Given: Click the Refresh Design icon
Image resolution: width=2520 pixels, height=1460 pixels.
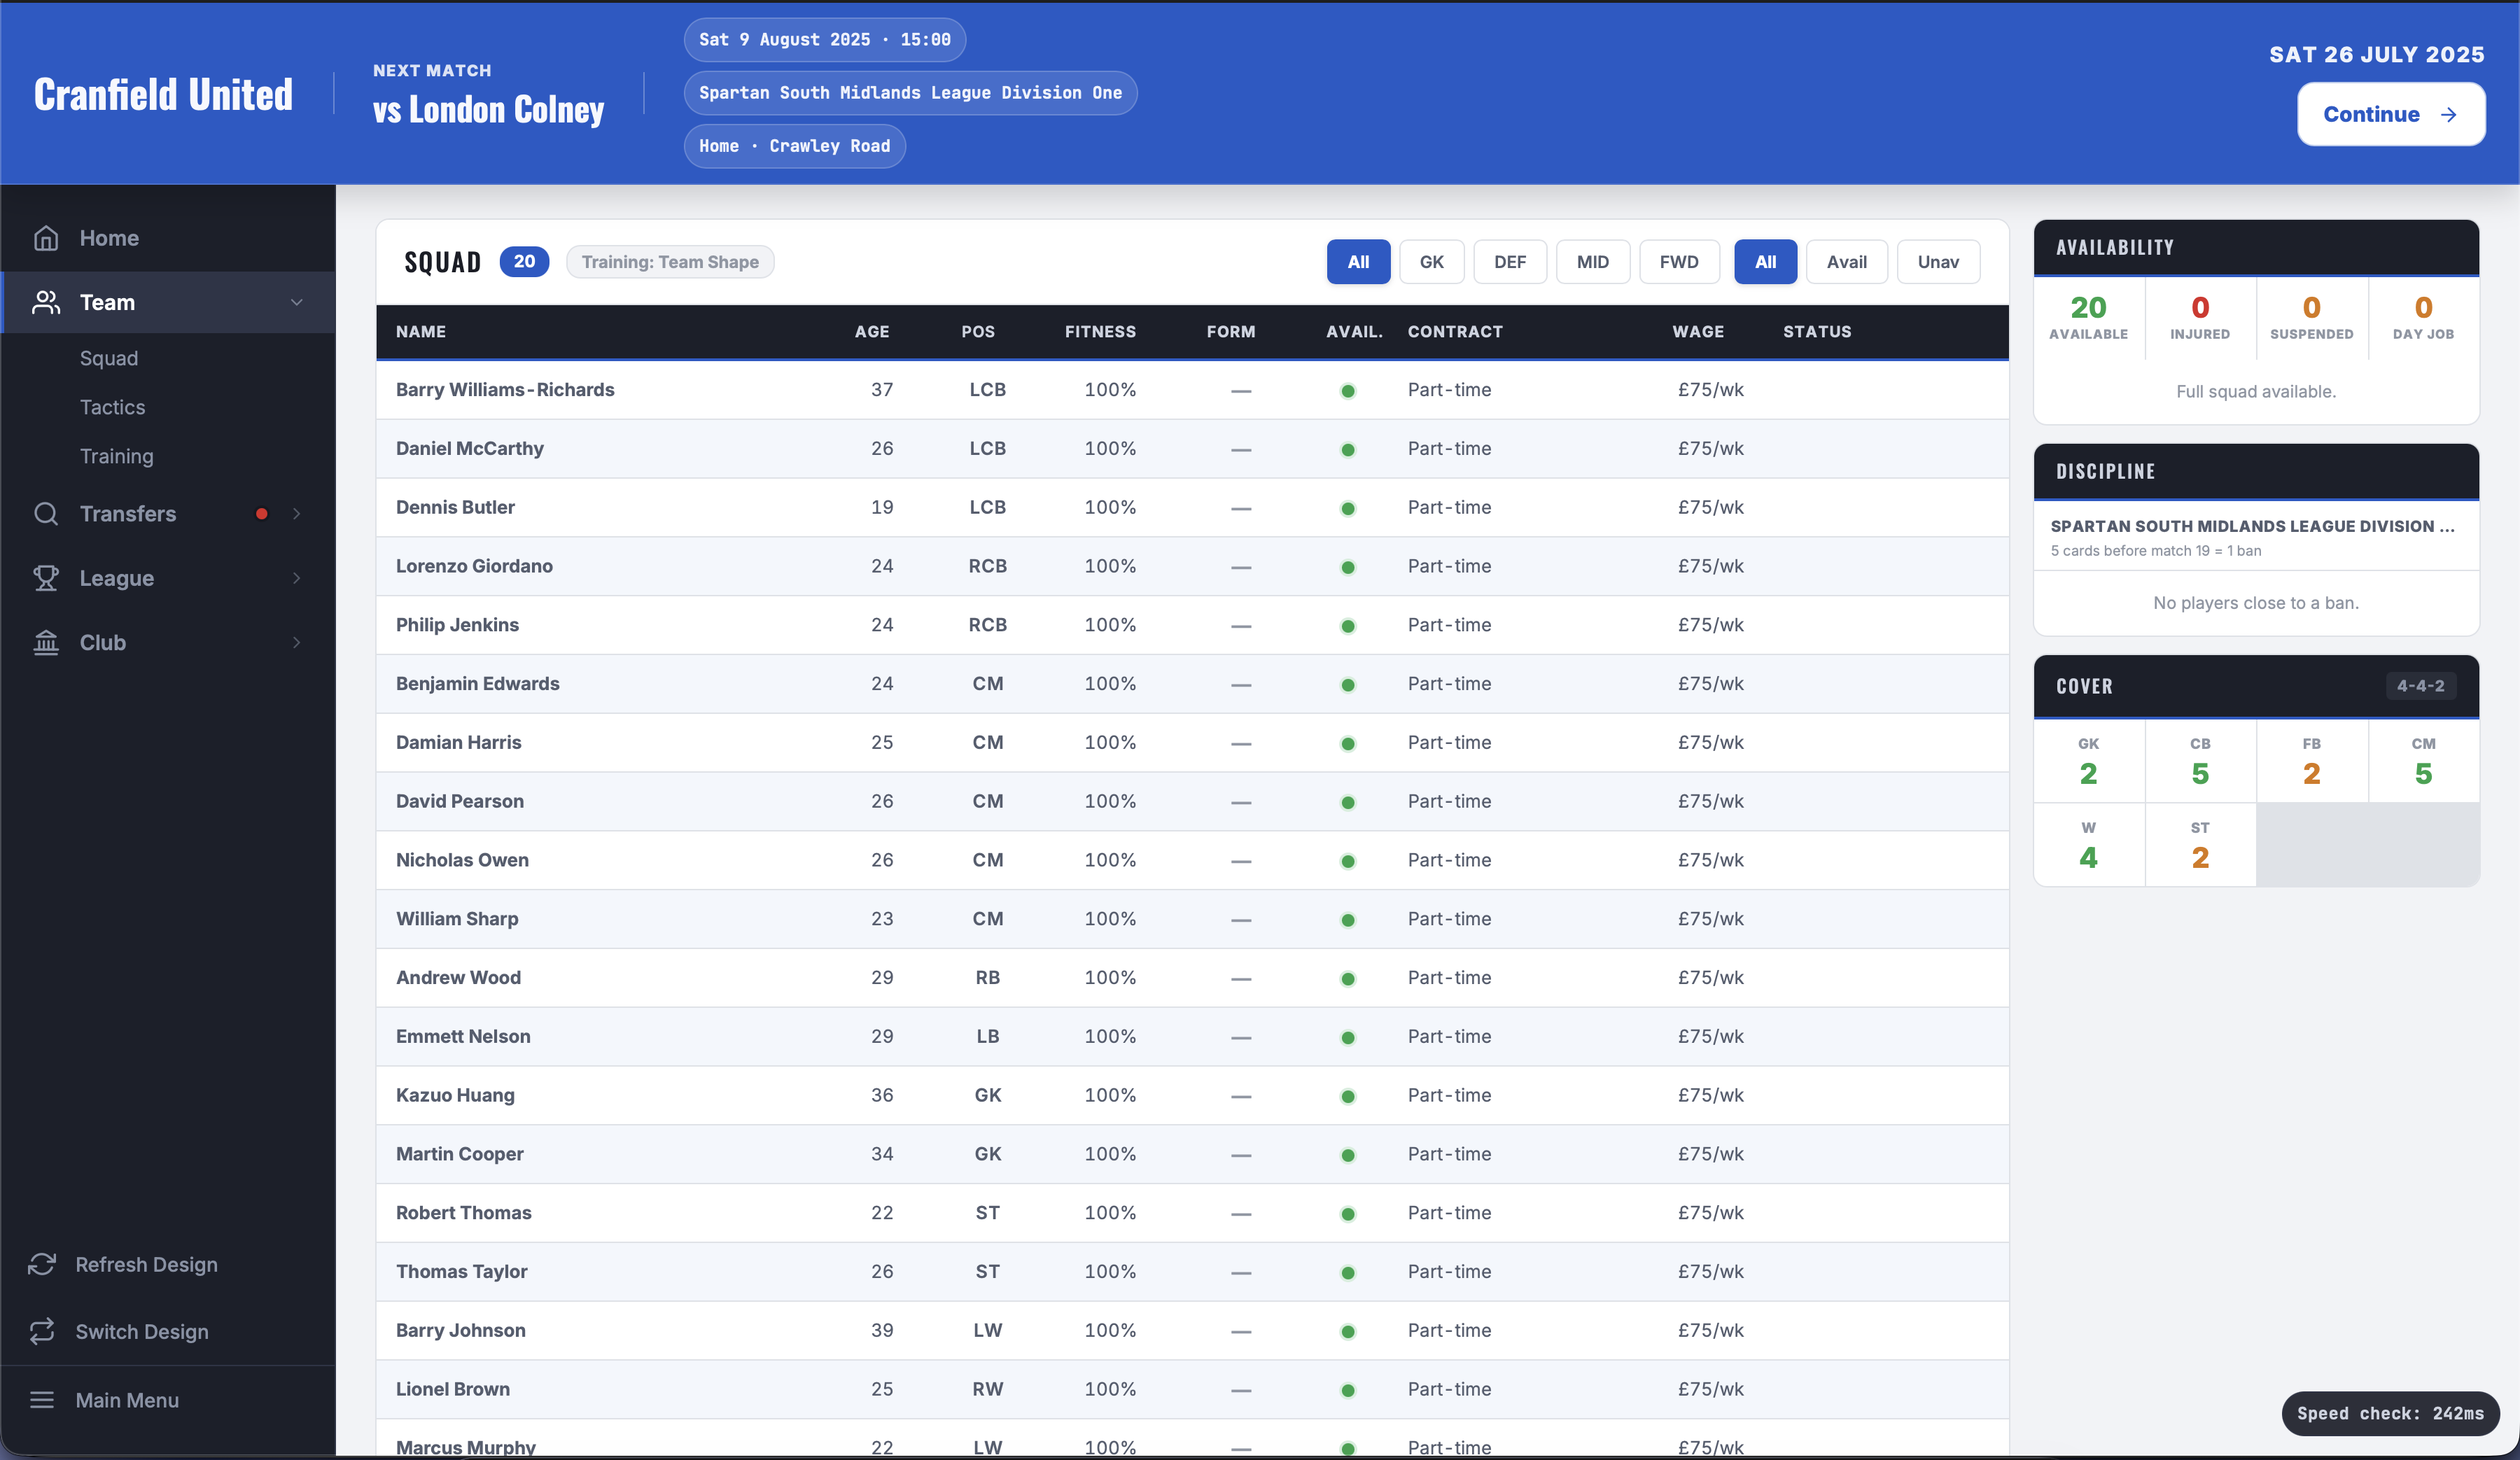Looking at the screenshot, I should click(41, 1264).
